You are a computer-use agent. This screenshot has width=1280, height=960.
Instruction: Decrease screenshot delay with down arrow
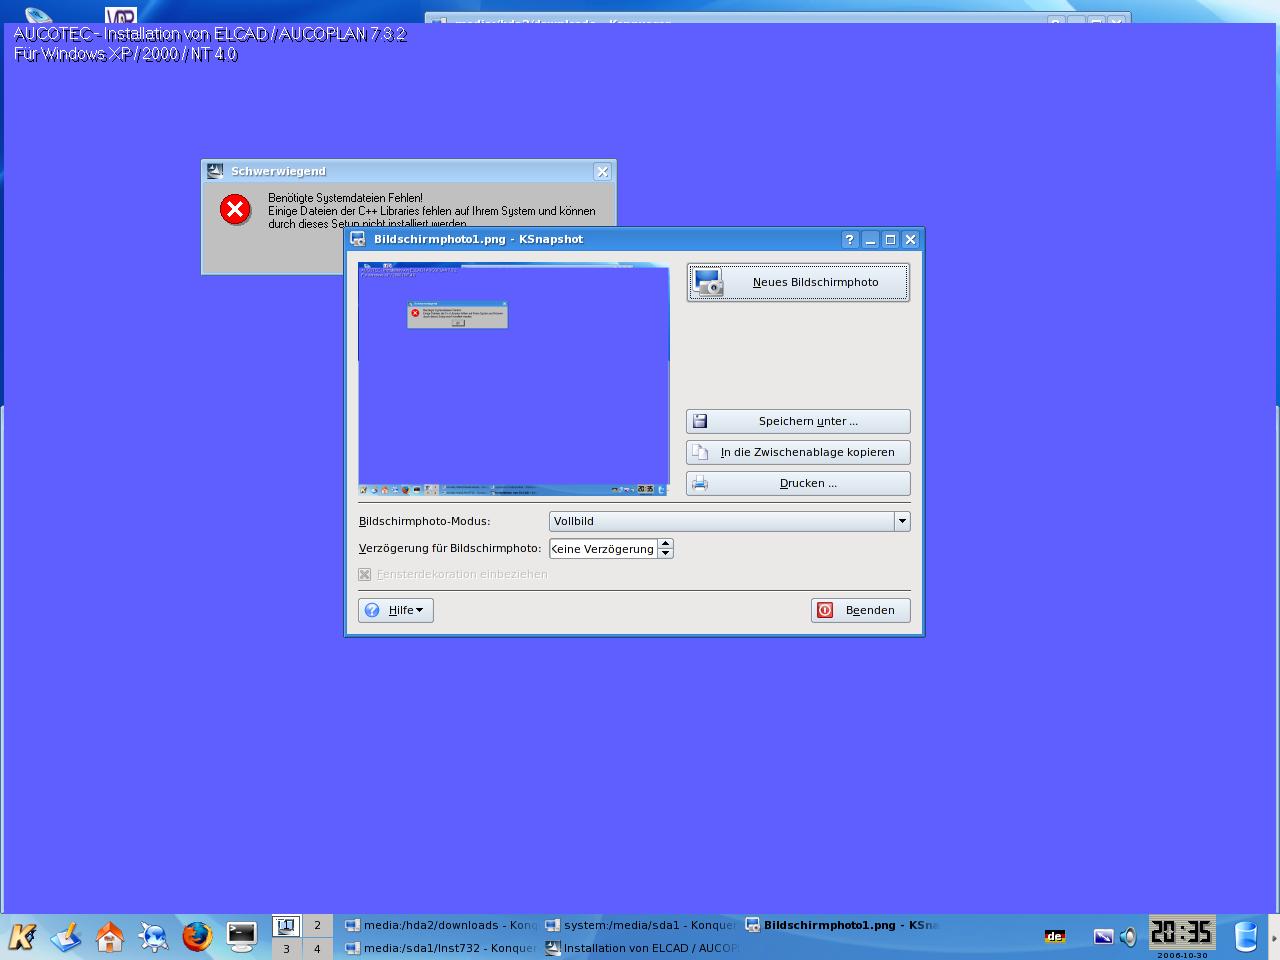[x=665, y=553]
